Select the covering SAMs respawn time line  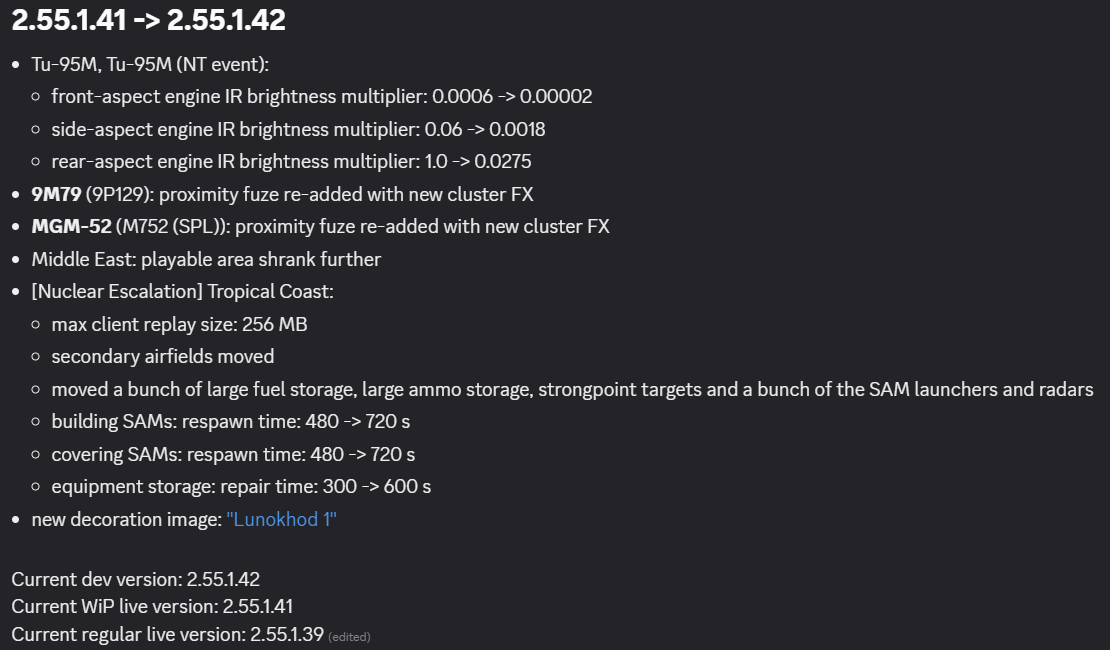[x=233, y=455]
